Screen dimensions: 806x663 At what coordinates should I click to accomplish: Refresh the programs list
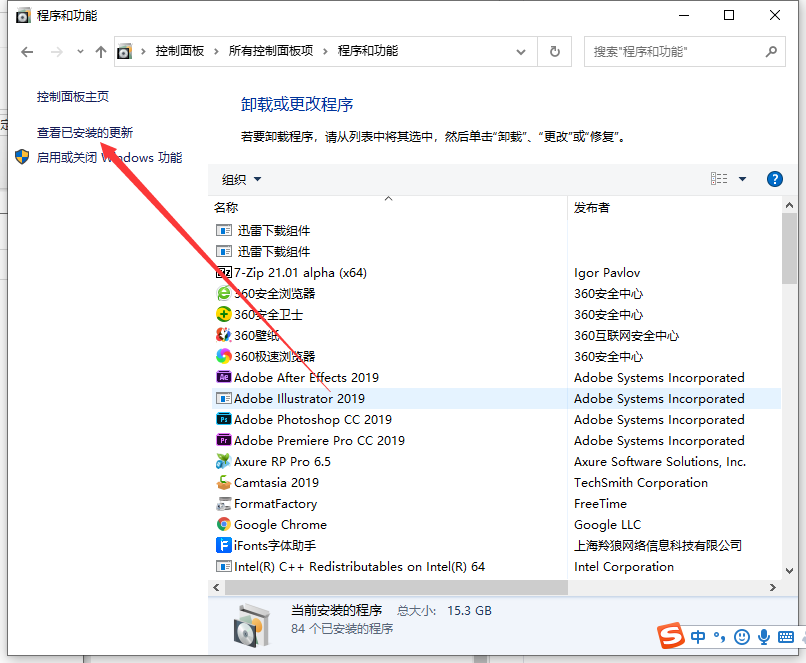pyautogui.click(x=555, y=51)
